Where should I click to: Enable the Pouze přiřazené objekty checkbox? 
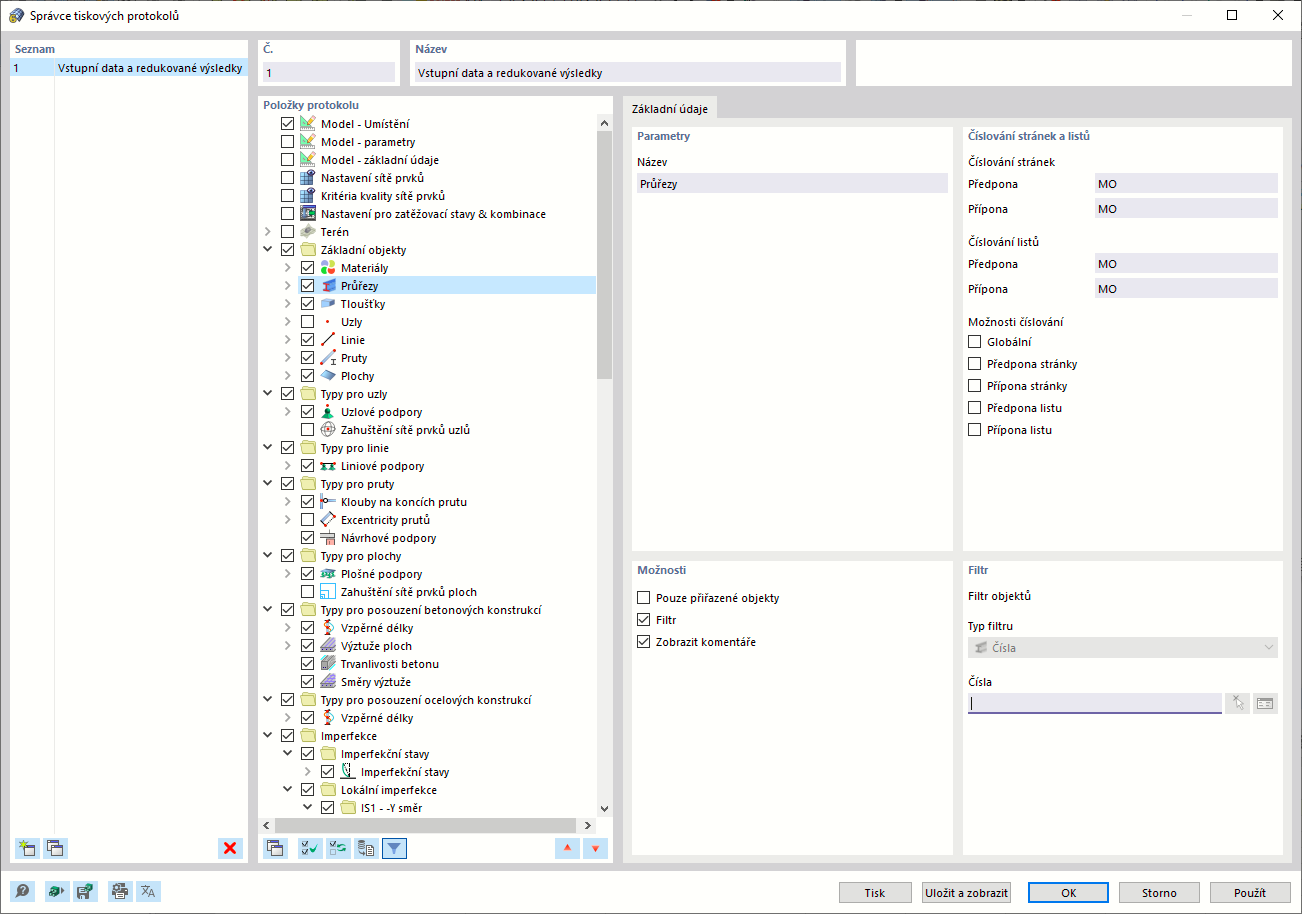[x=643, y=598]
